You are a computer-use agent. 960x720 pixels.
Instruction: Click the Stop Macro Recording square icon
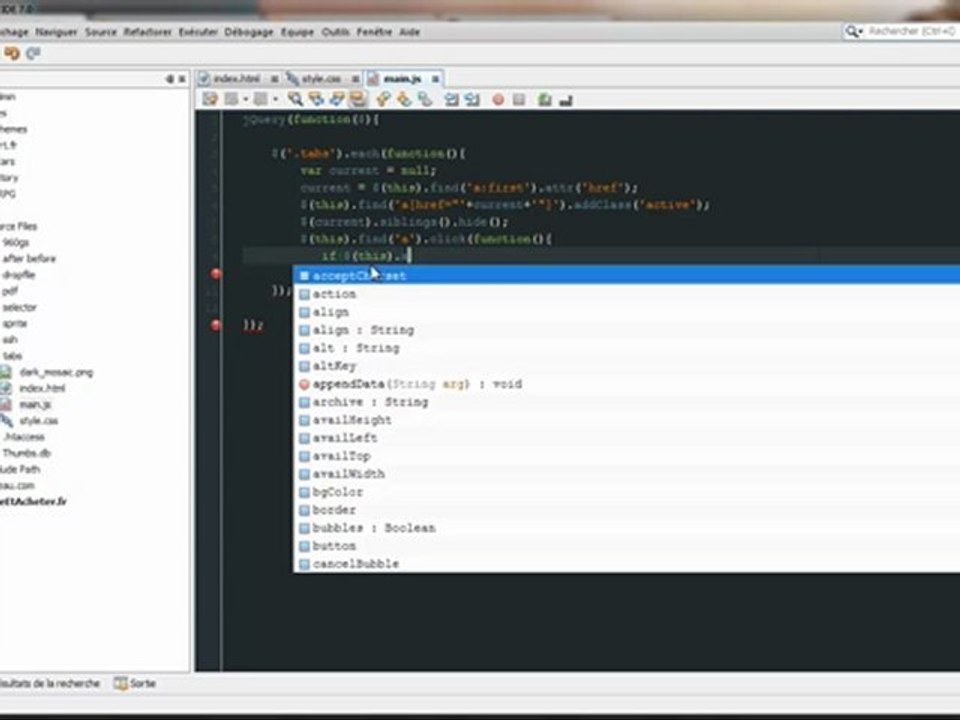pos(519,99)
